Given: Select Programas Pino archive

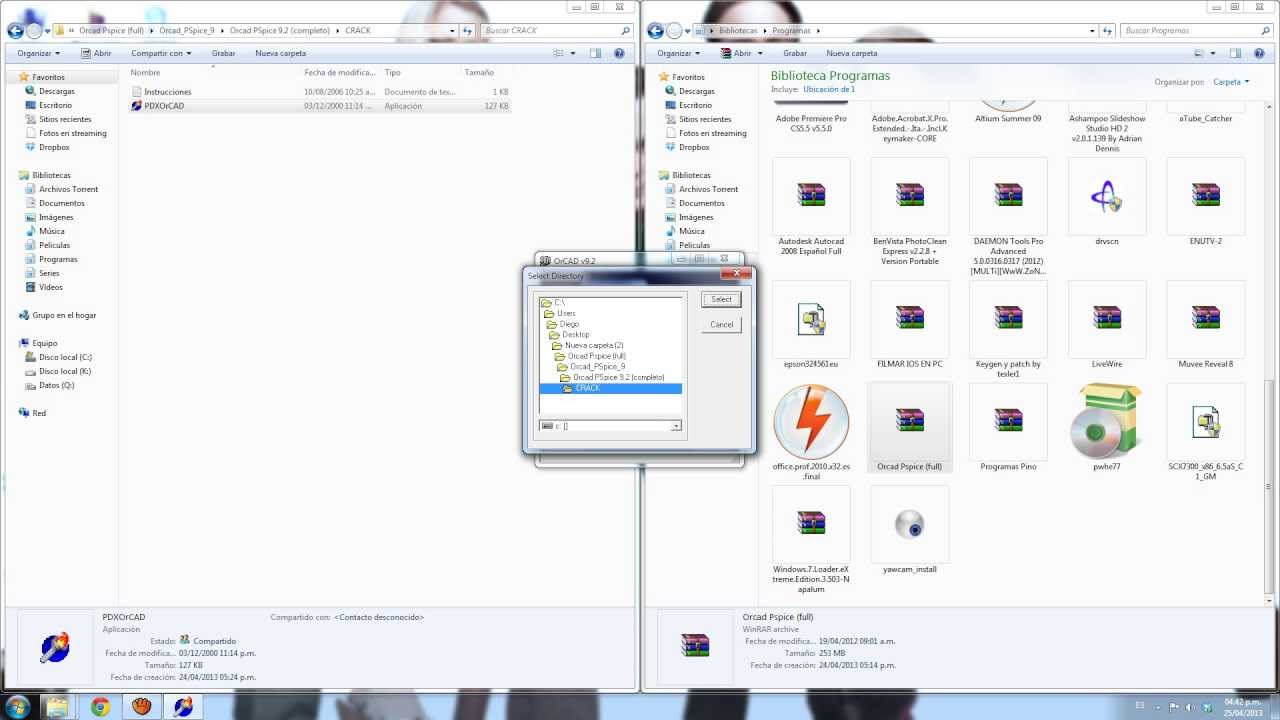Looking at the screenshot, I should point(1008,428).
